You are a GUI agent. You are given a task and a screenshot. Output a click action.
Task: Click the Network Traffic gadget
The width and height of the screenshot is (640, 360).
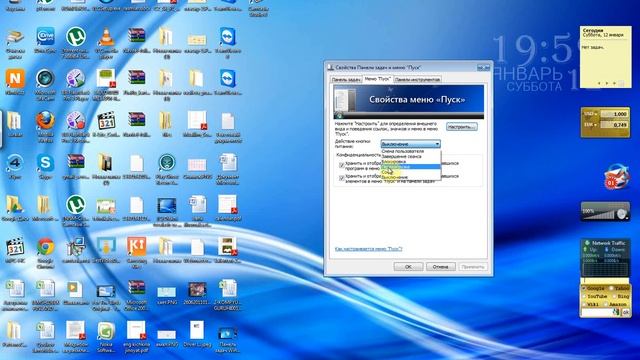tap(605, 258)
